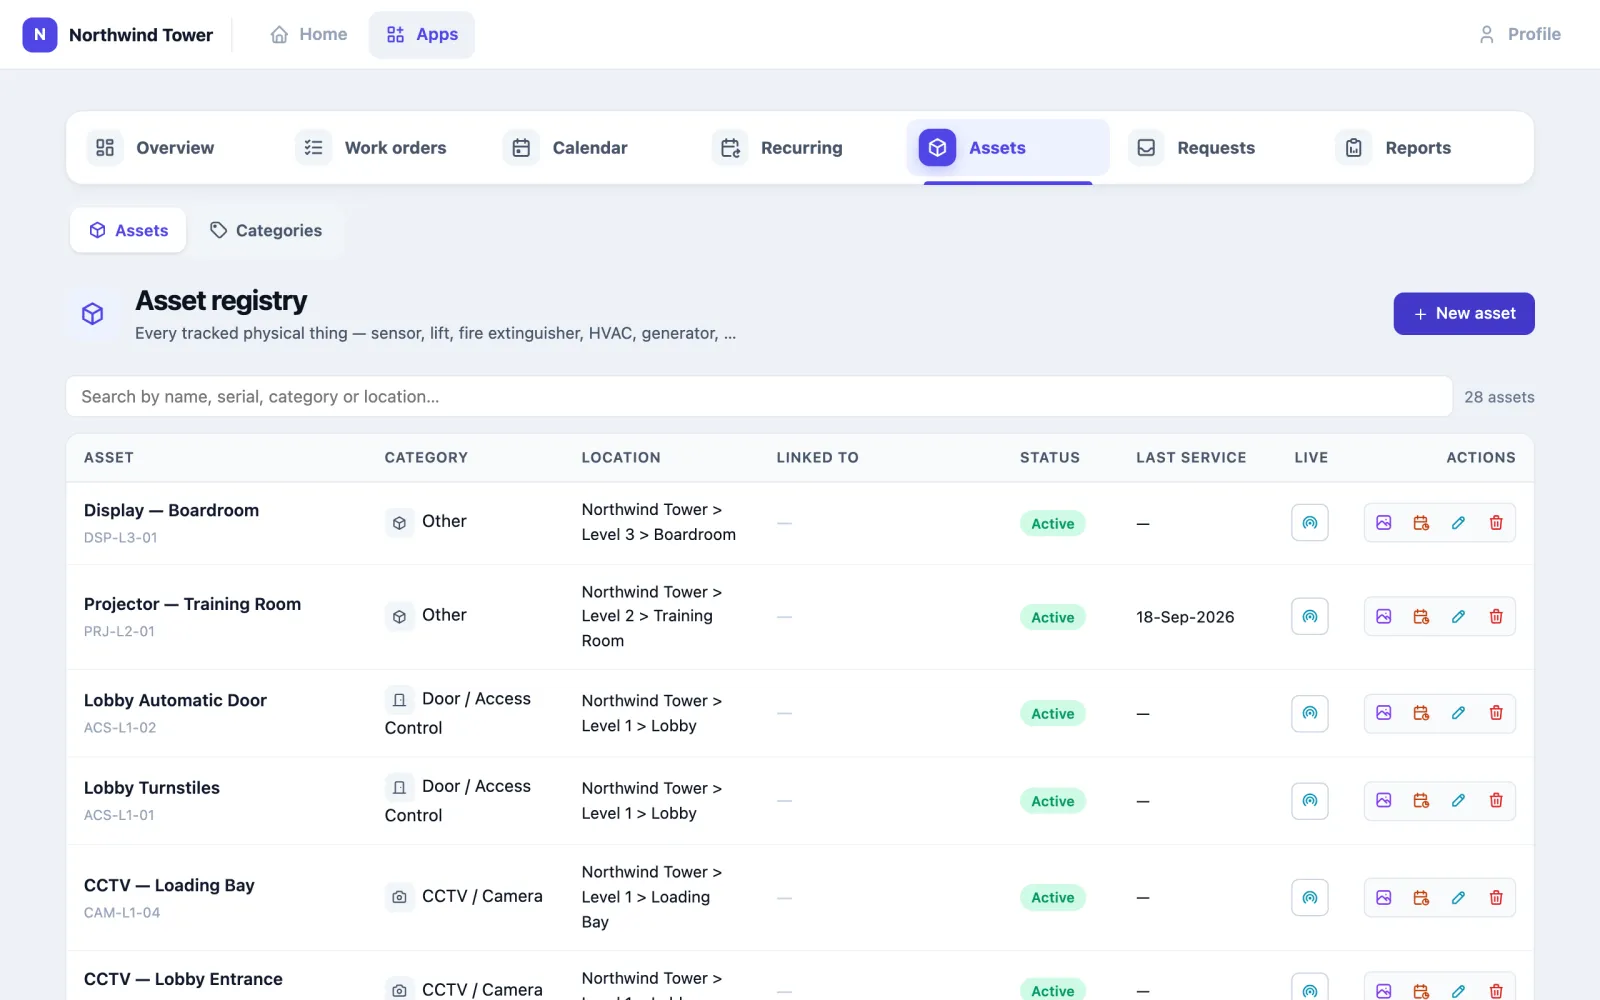Navigate to Home in top bar
Viewport: 1600px width, 1000px height.
coord(309,34)
